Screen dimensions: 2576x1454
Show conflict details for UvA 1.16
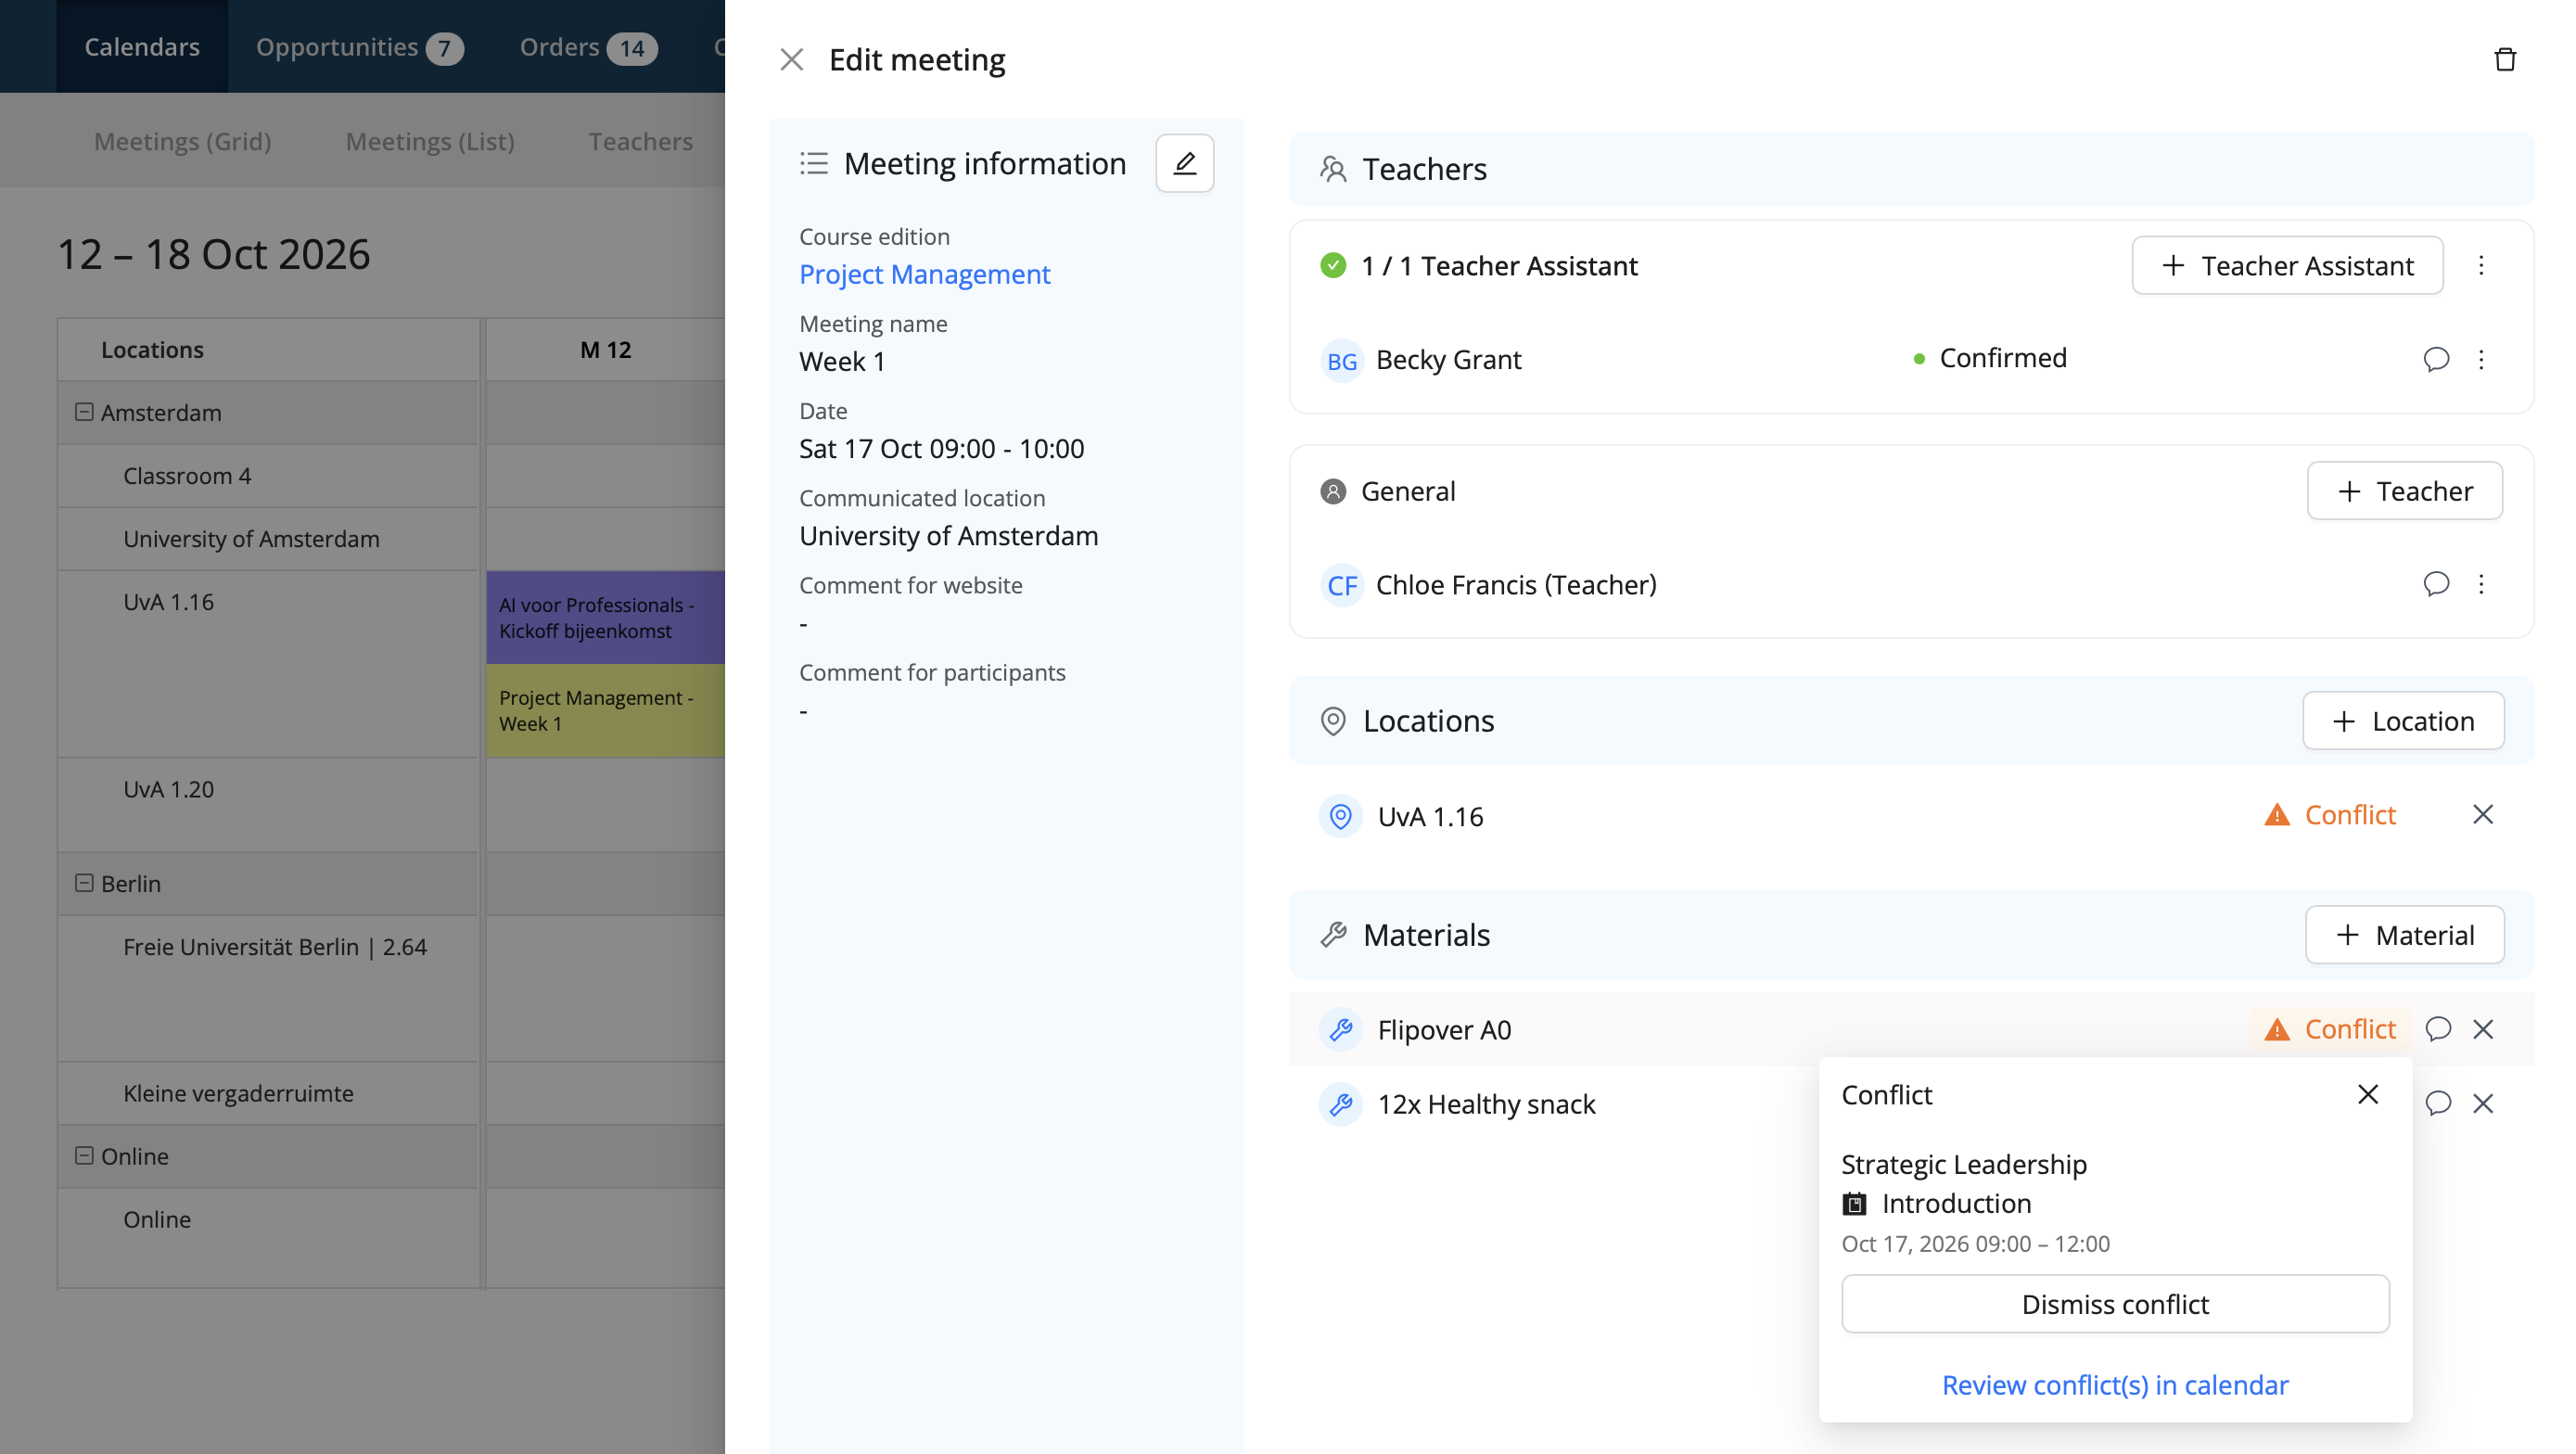2329,815
